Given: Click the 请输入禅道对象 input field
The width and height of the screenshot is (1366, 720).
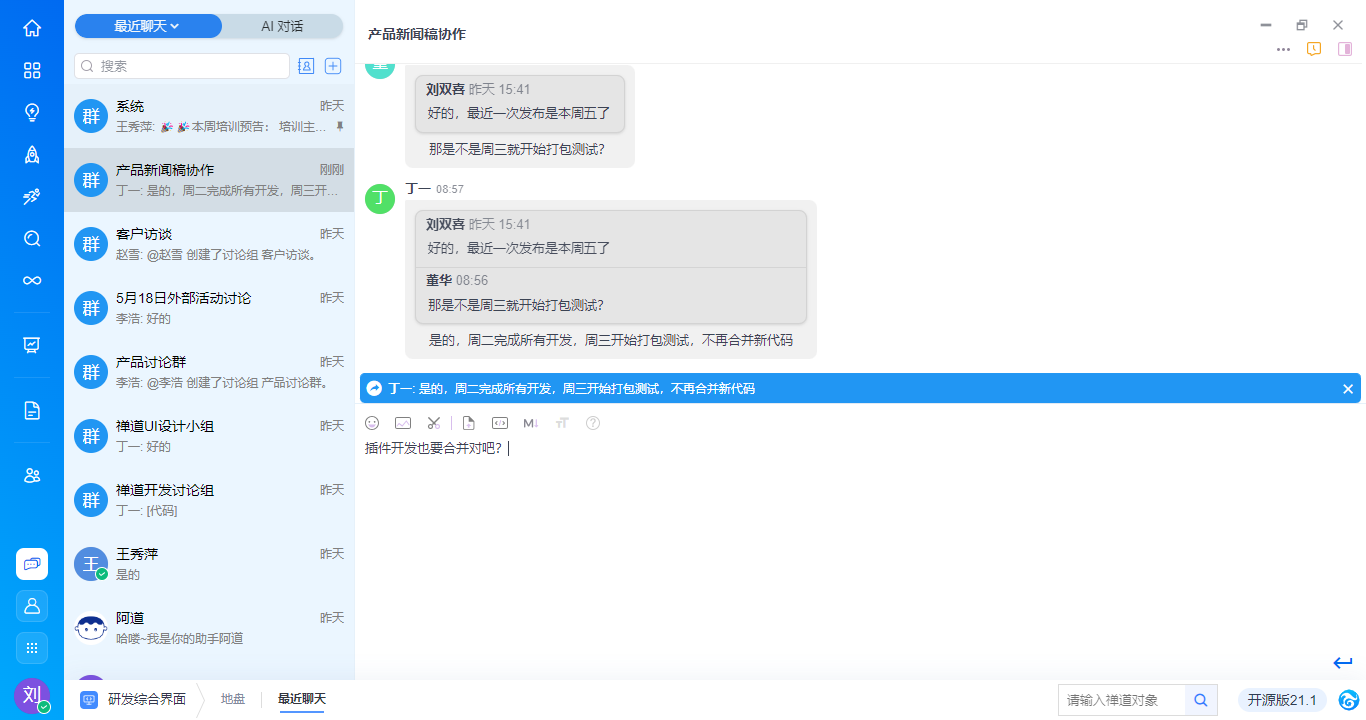Looking at the screenshot, I should click(1122, 700).
